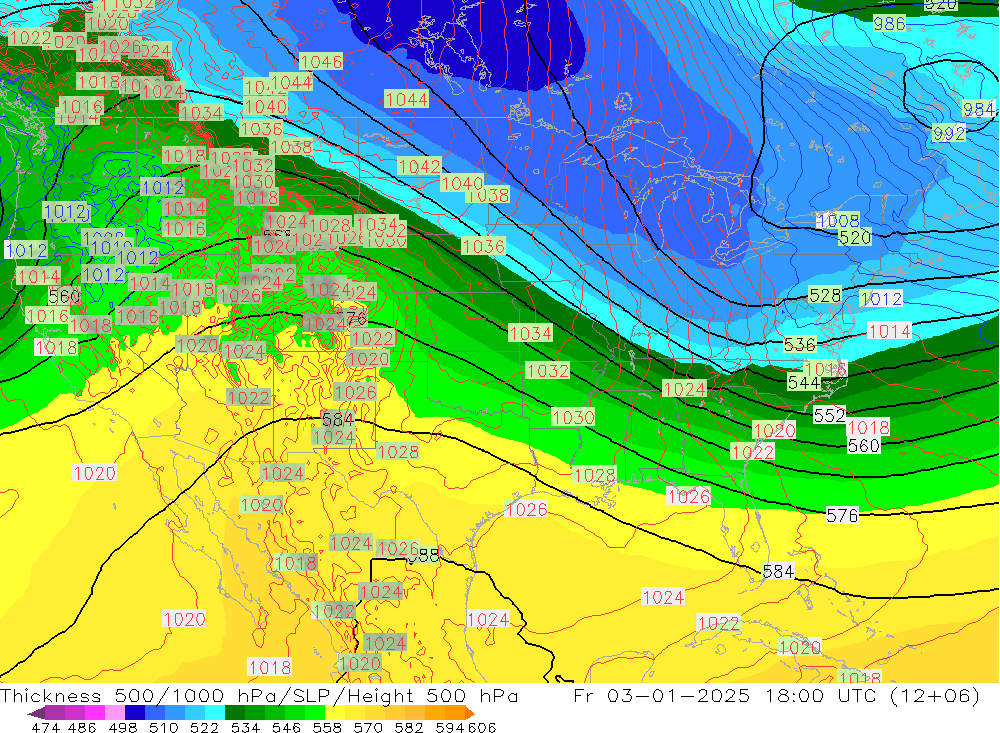The width and height of the screenshot is (1000, 733).
Task: Click the 498 legend value
Action: [x=121, y=727]
